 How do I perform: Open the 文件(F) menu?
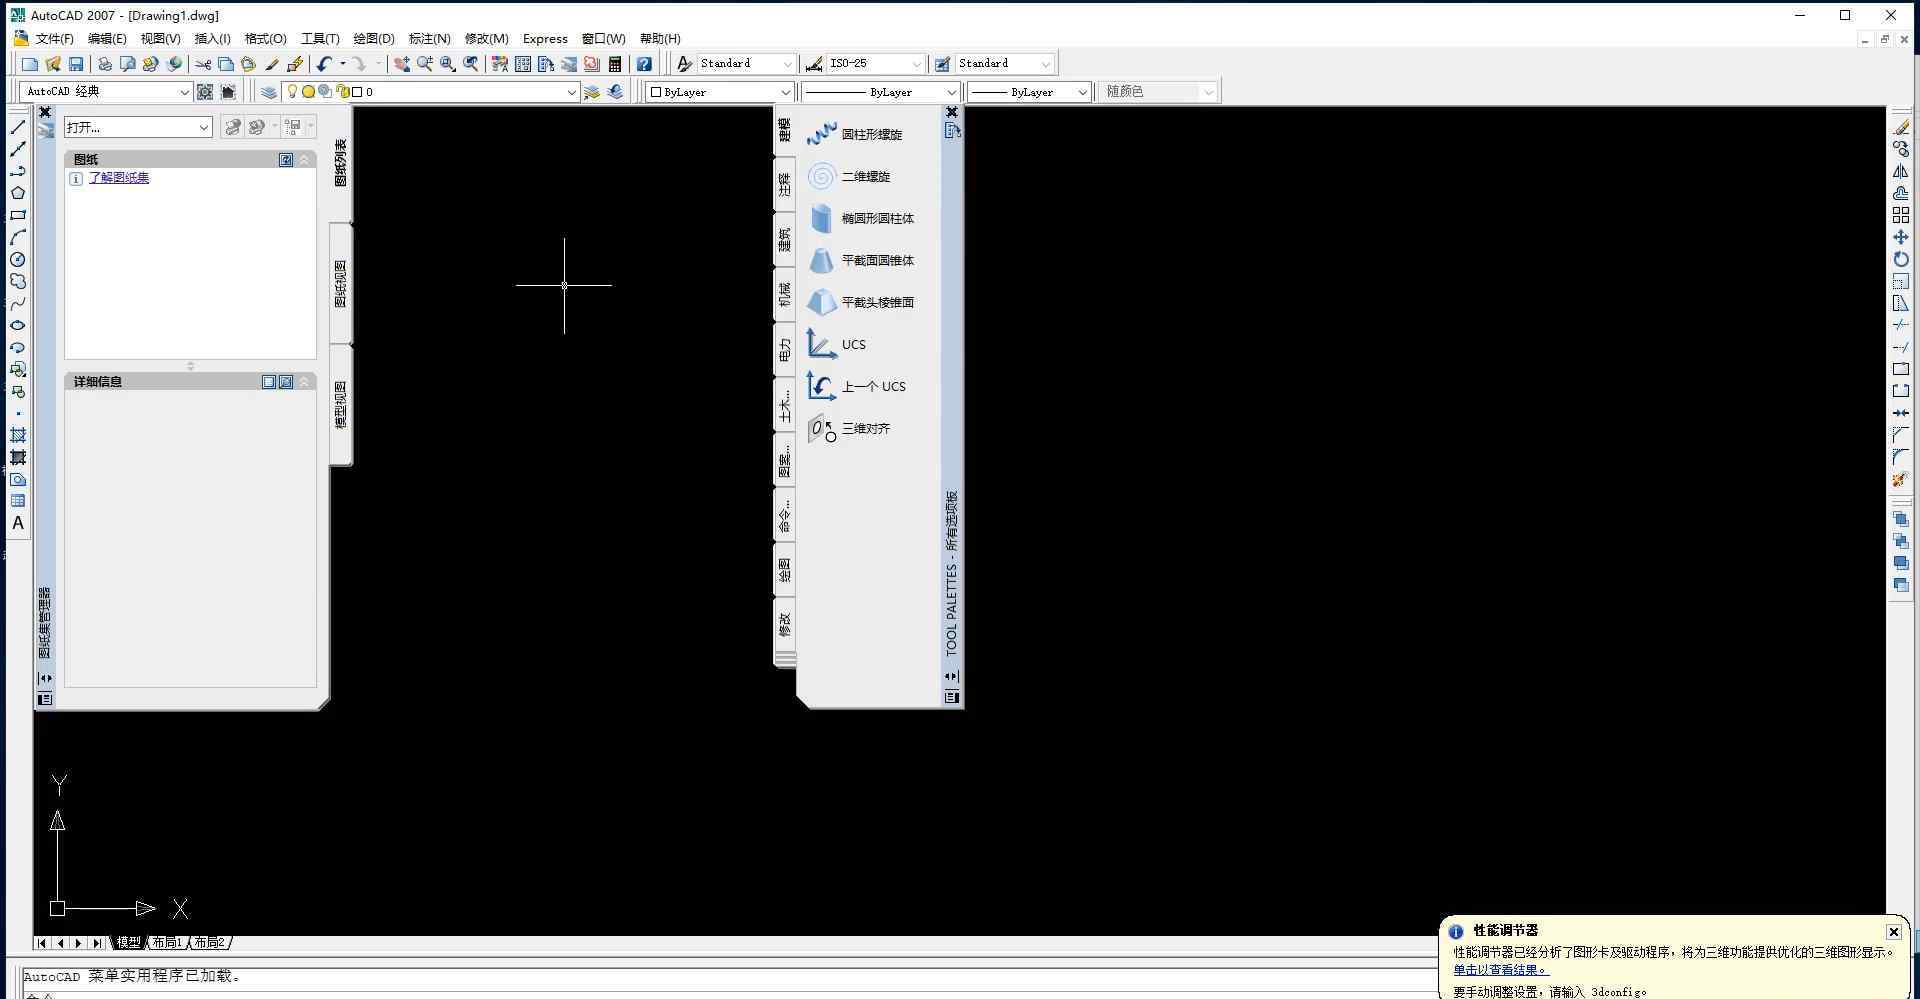[x=54, y=39]
